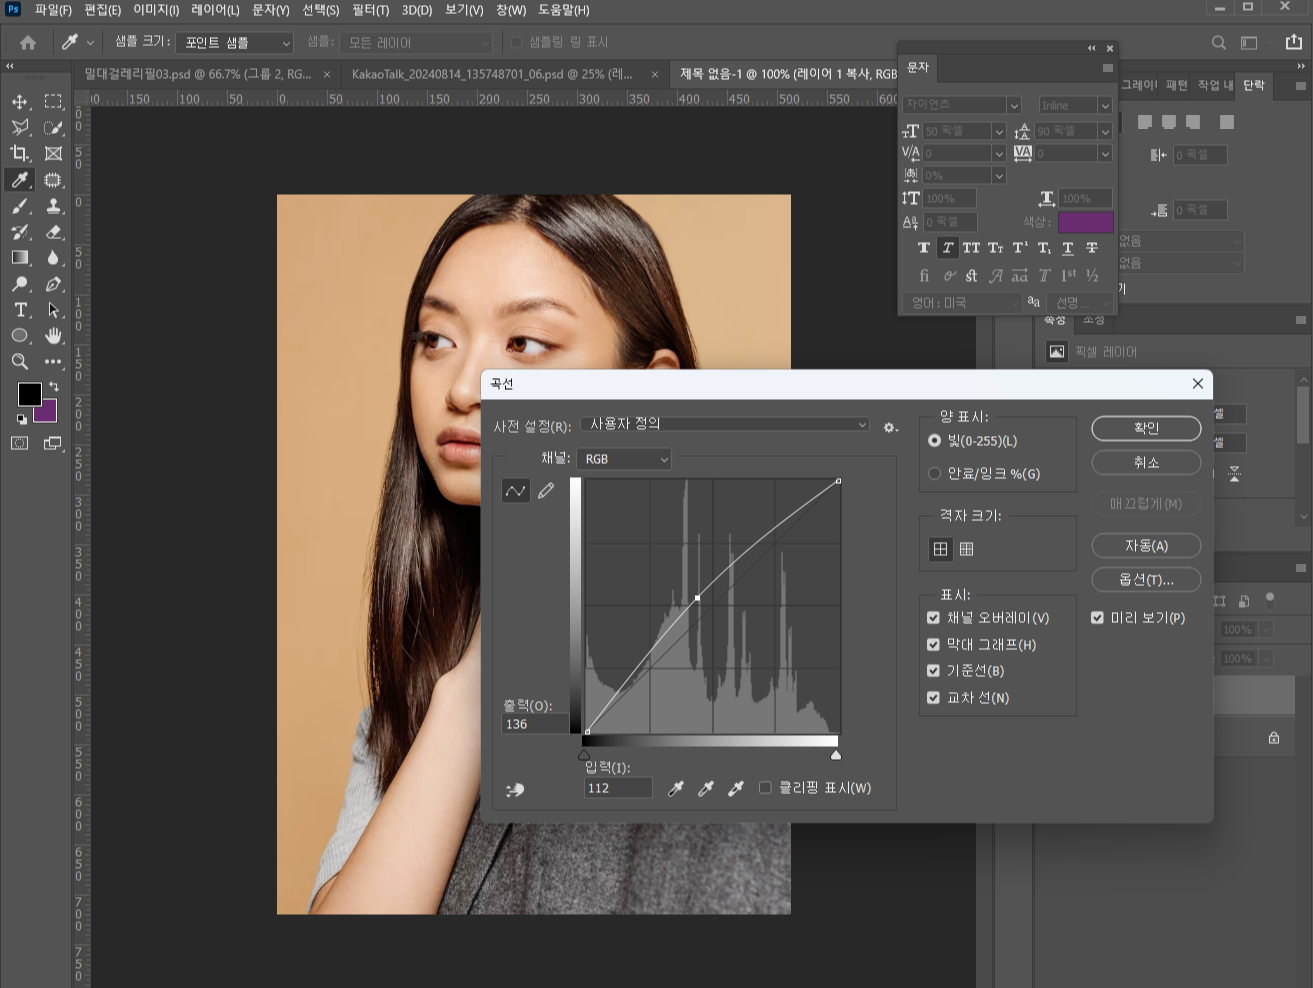This screenshot has height=988, width=1313.
Task: Select the Rectangular Marquee tool
Action: pos(53,102)
